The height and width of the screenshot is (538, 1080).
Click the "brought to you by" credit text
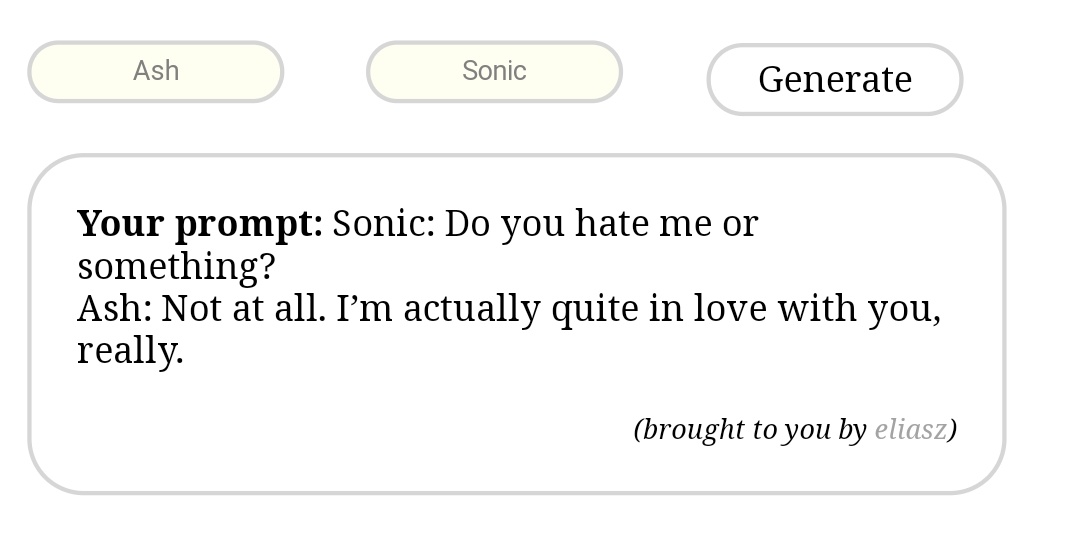(x=750, y=429)
